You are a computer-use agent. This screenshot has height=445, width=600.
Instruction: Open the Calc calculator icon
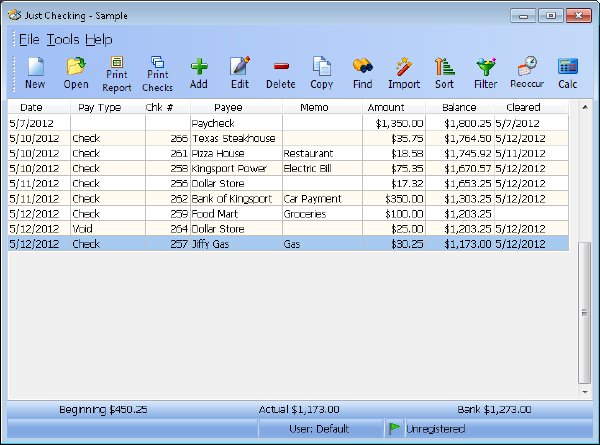pos(568,74)
